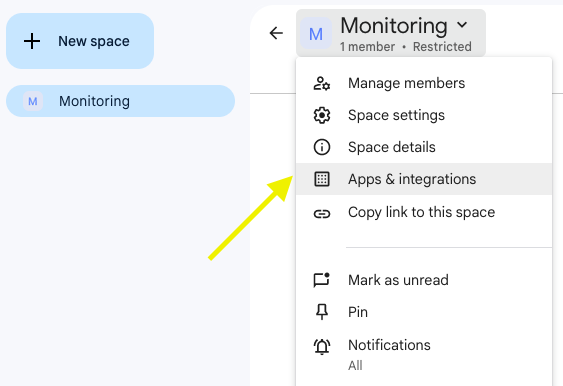Click the 'Restricted' label in header

point(442,47)
